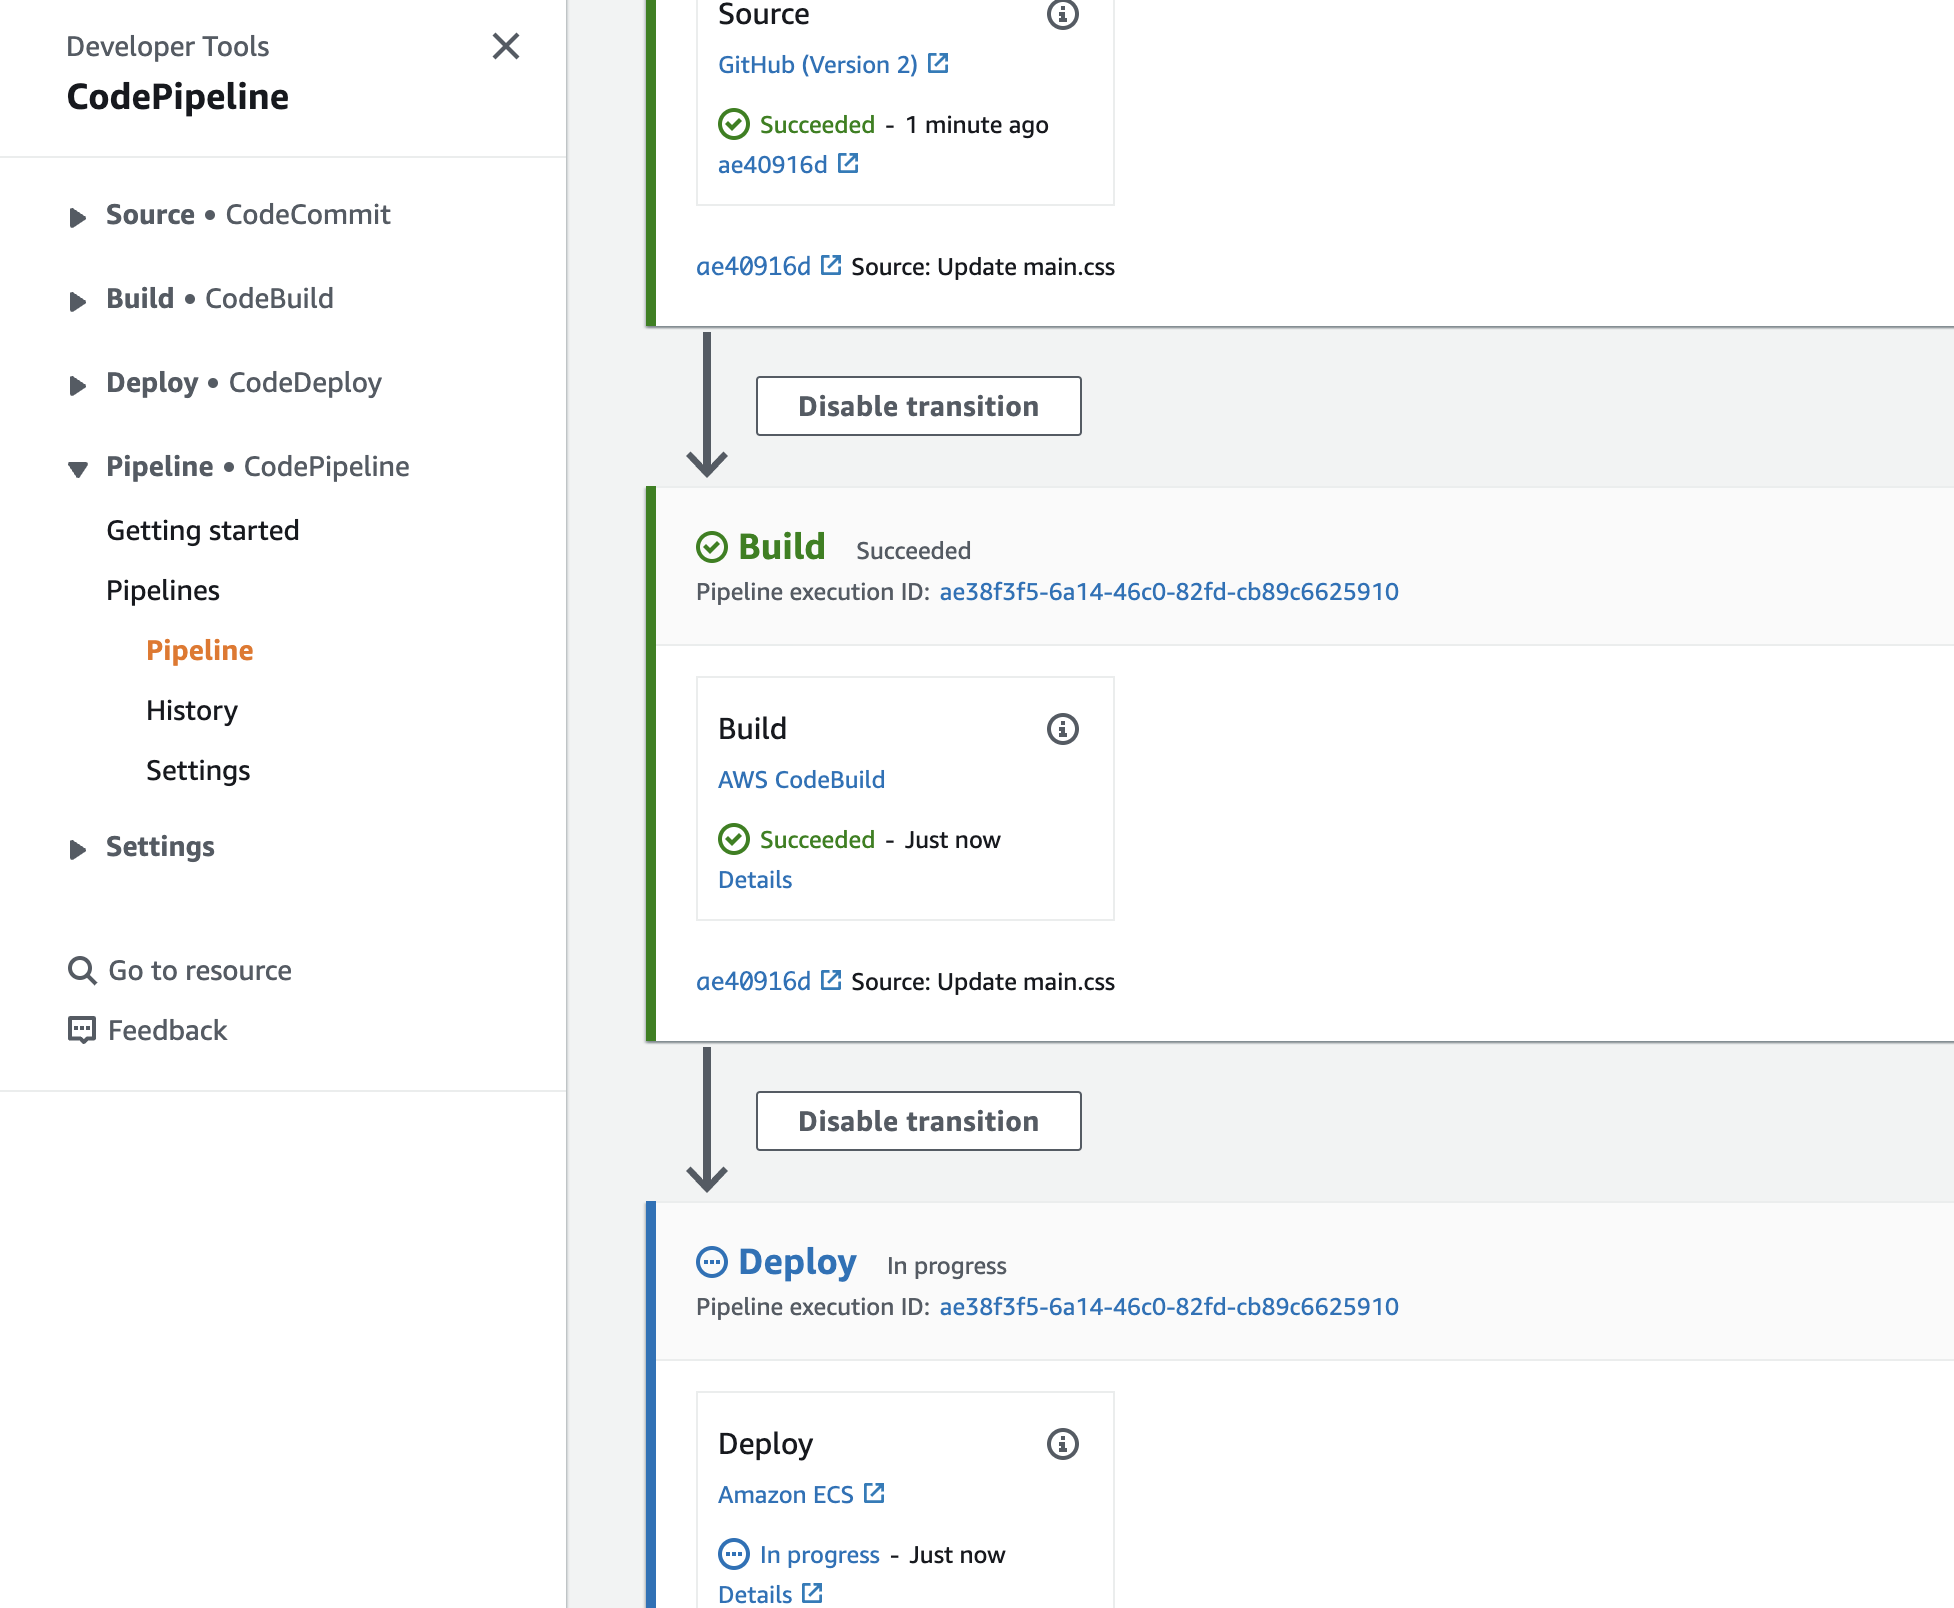Click Deploy action In progress status icon
This screenshot has height=1608, width=1954.
[x=734, y=1554]
